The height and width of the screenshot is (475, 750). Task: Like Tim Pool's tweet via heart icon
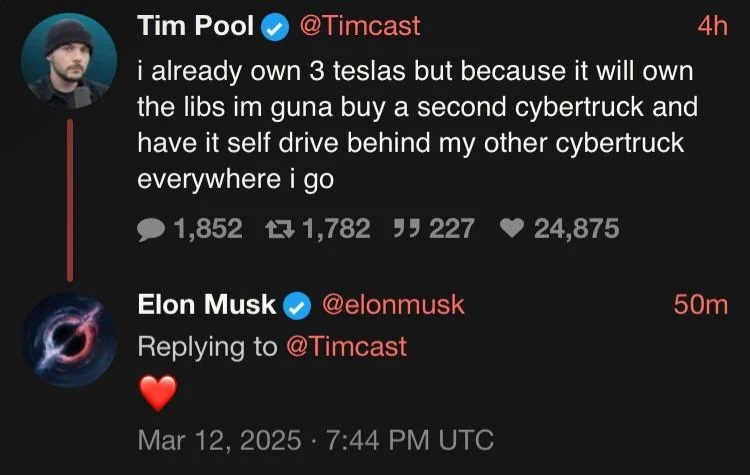509,229
